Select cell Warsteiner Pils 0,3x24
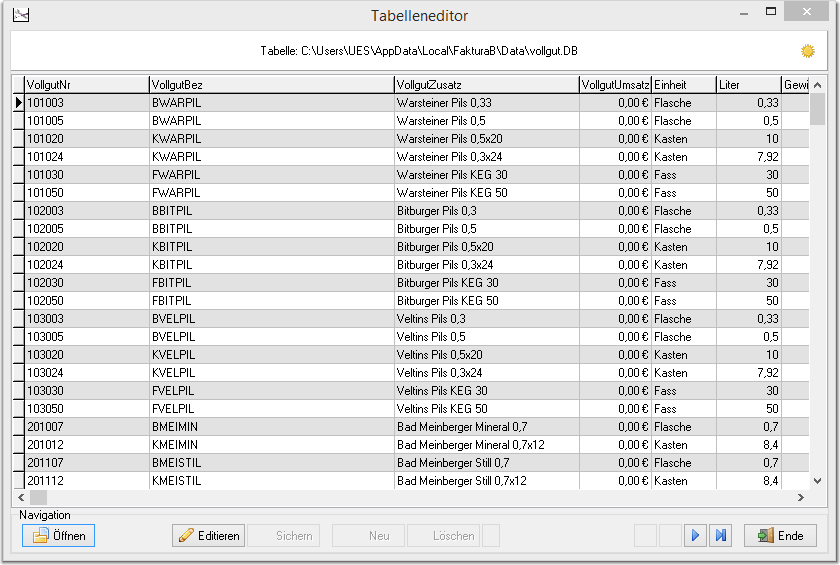 [x=487, y=157]
